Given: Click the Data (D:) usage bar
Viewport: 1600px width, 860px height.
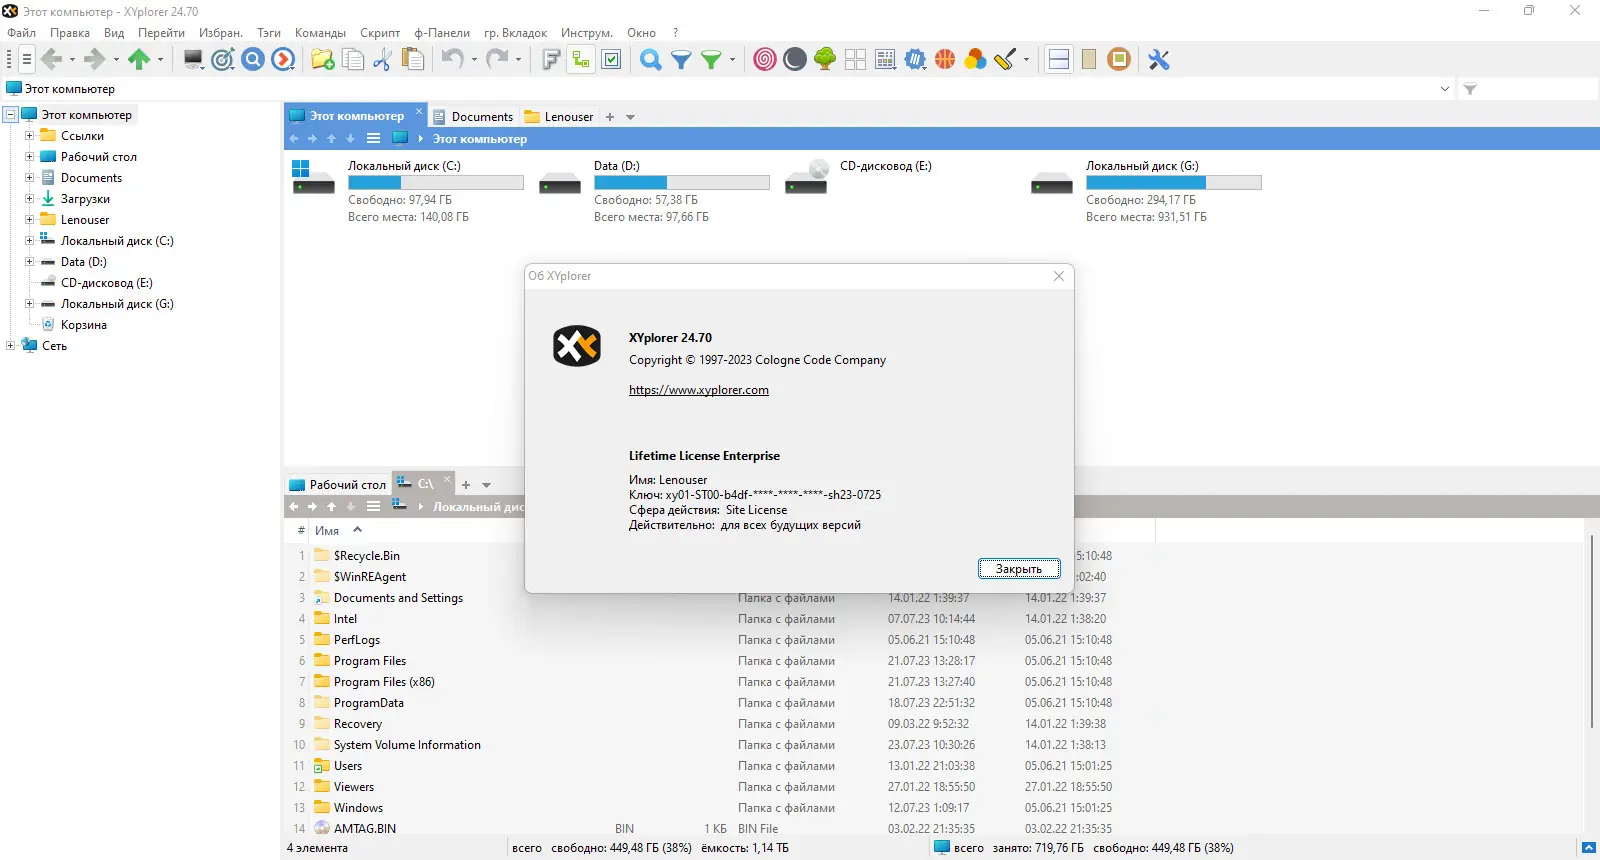Looking at the screenshot, I should pos(682,183).
